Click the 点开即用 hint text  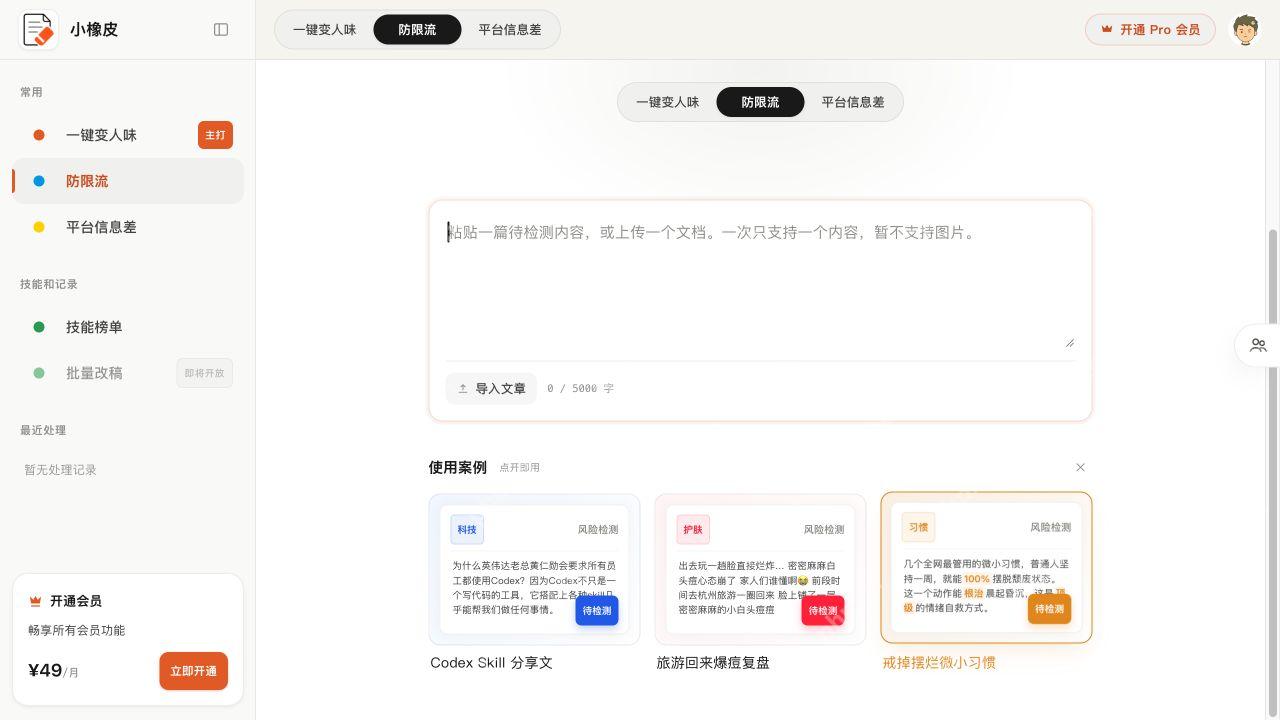click(x=520, y=467)
